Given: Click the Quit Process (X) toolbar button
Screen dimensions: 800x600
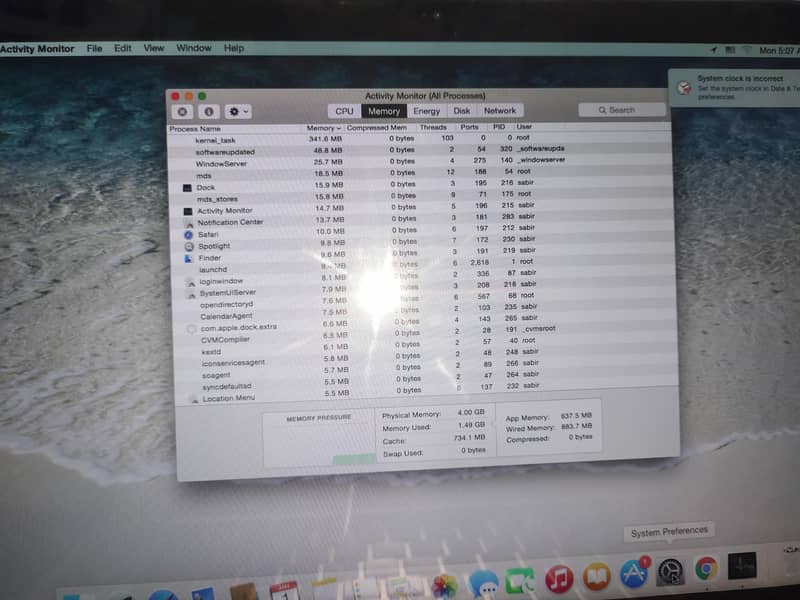Looking at the screenshot, I should [184, 112].
